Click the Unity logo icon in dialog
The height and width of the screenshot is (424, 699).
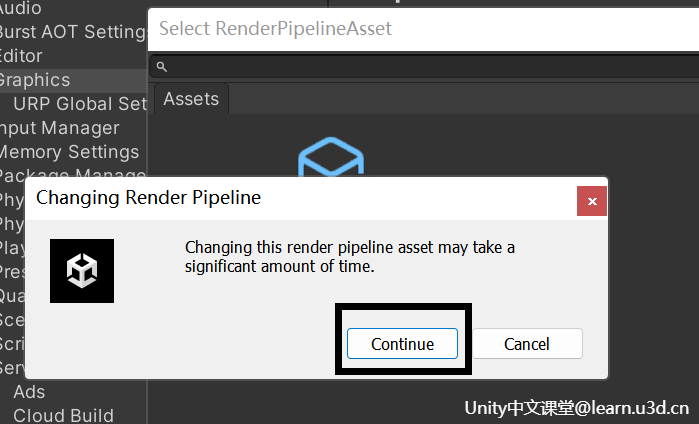click(x=82, y=271)
